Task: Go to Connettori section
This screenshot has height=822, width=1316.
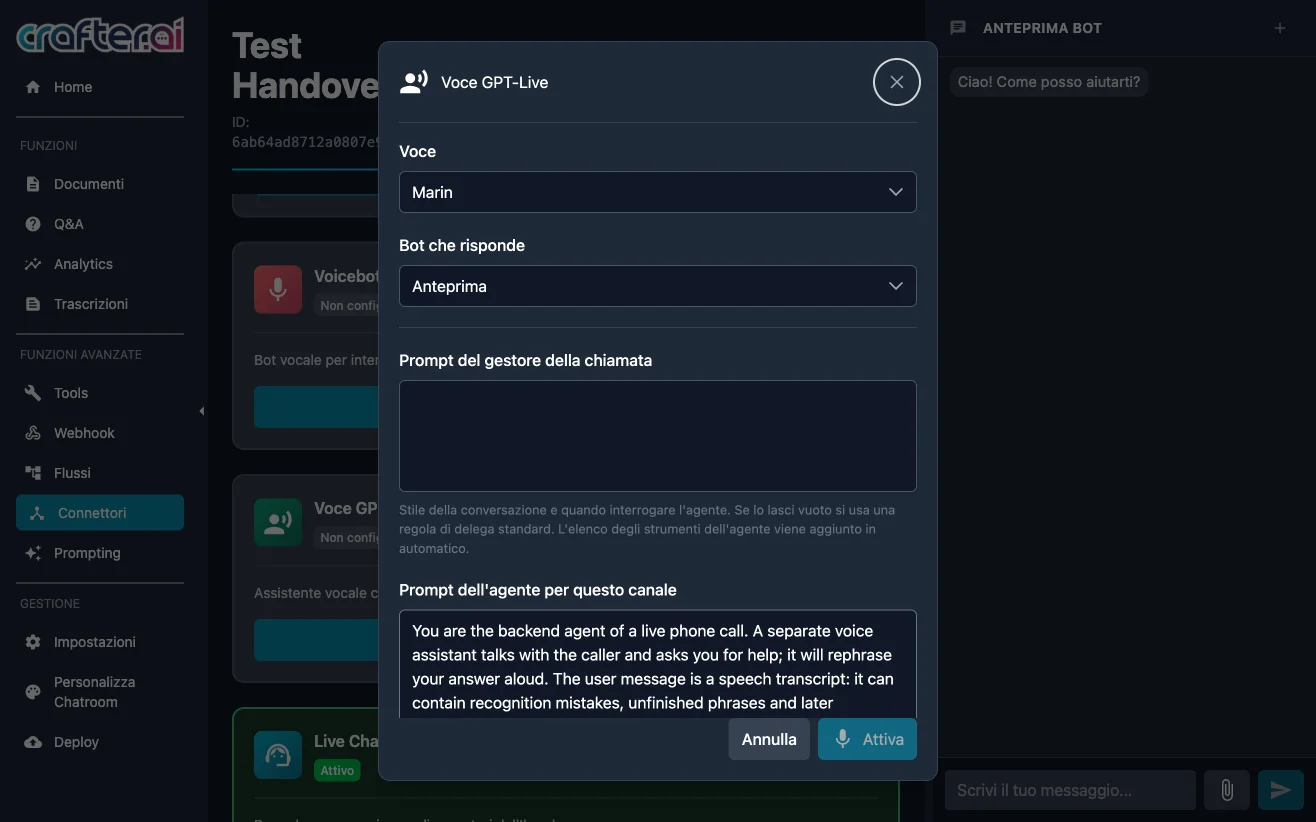Action: coord(100,513)
